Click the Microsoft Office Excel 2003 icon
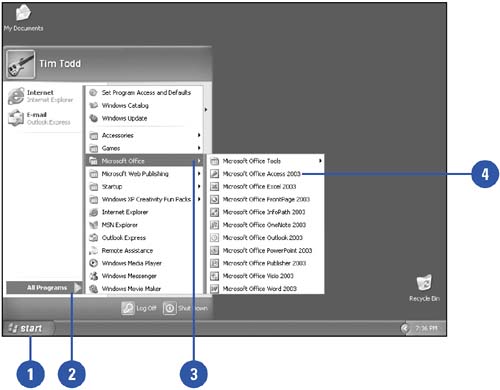This screenshot has height=390, width=500. tap(214, 187)
